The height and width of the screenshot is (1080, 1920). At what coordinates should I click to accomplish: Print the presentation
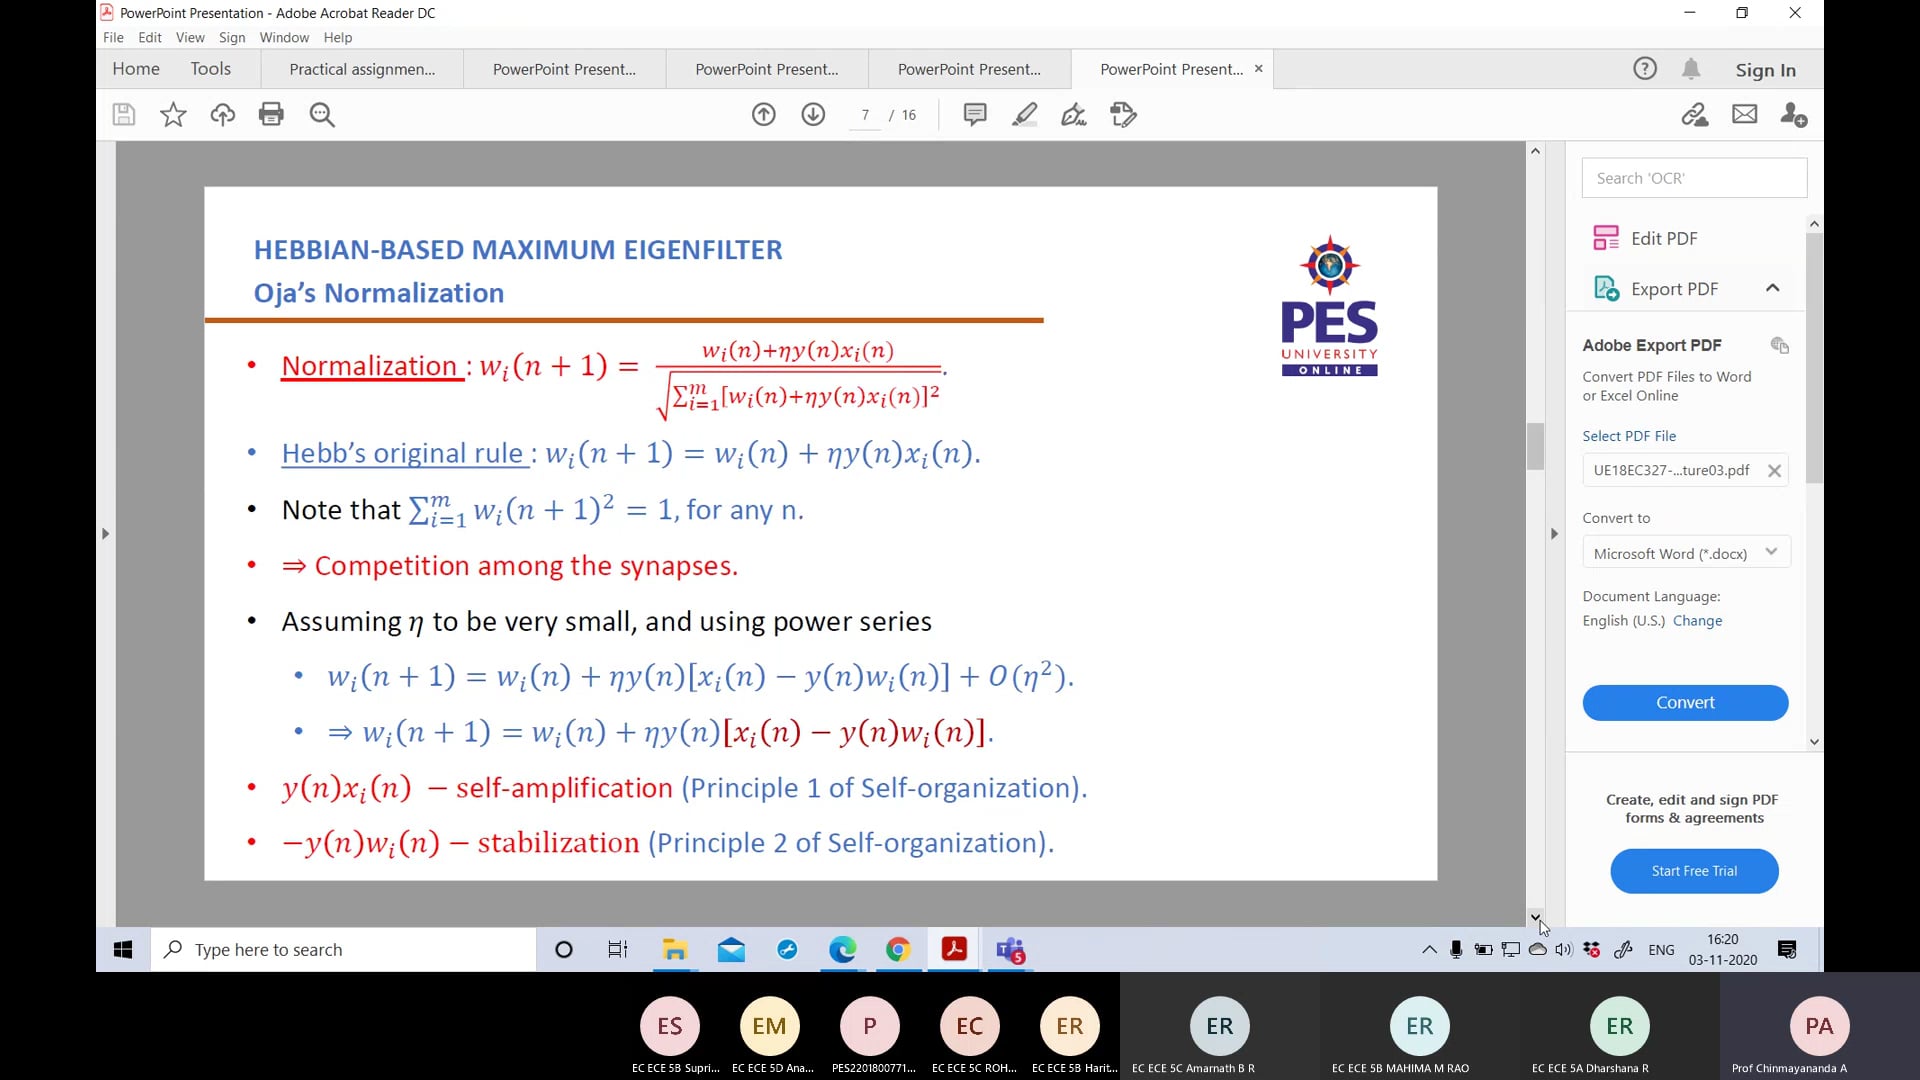click(271, 114)
